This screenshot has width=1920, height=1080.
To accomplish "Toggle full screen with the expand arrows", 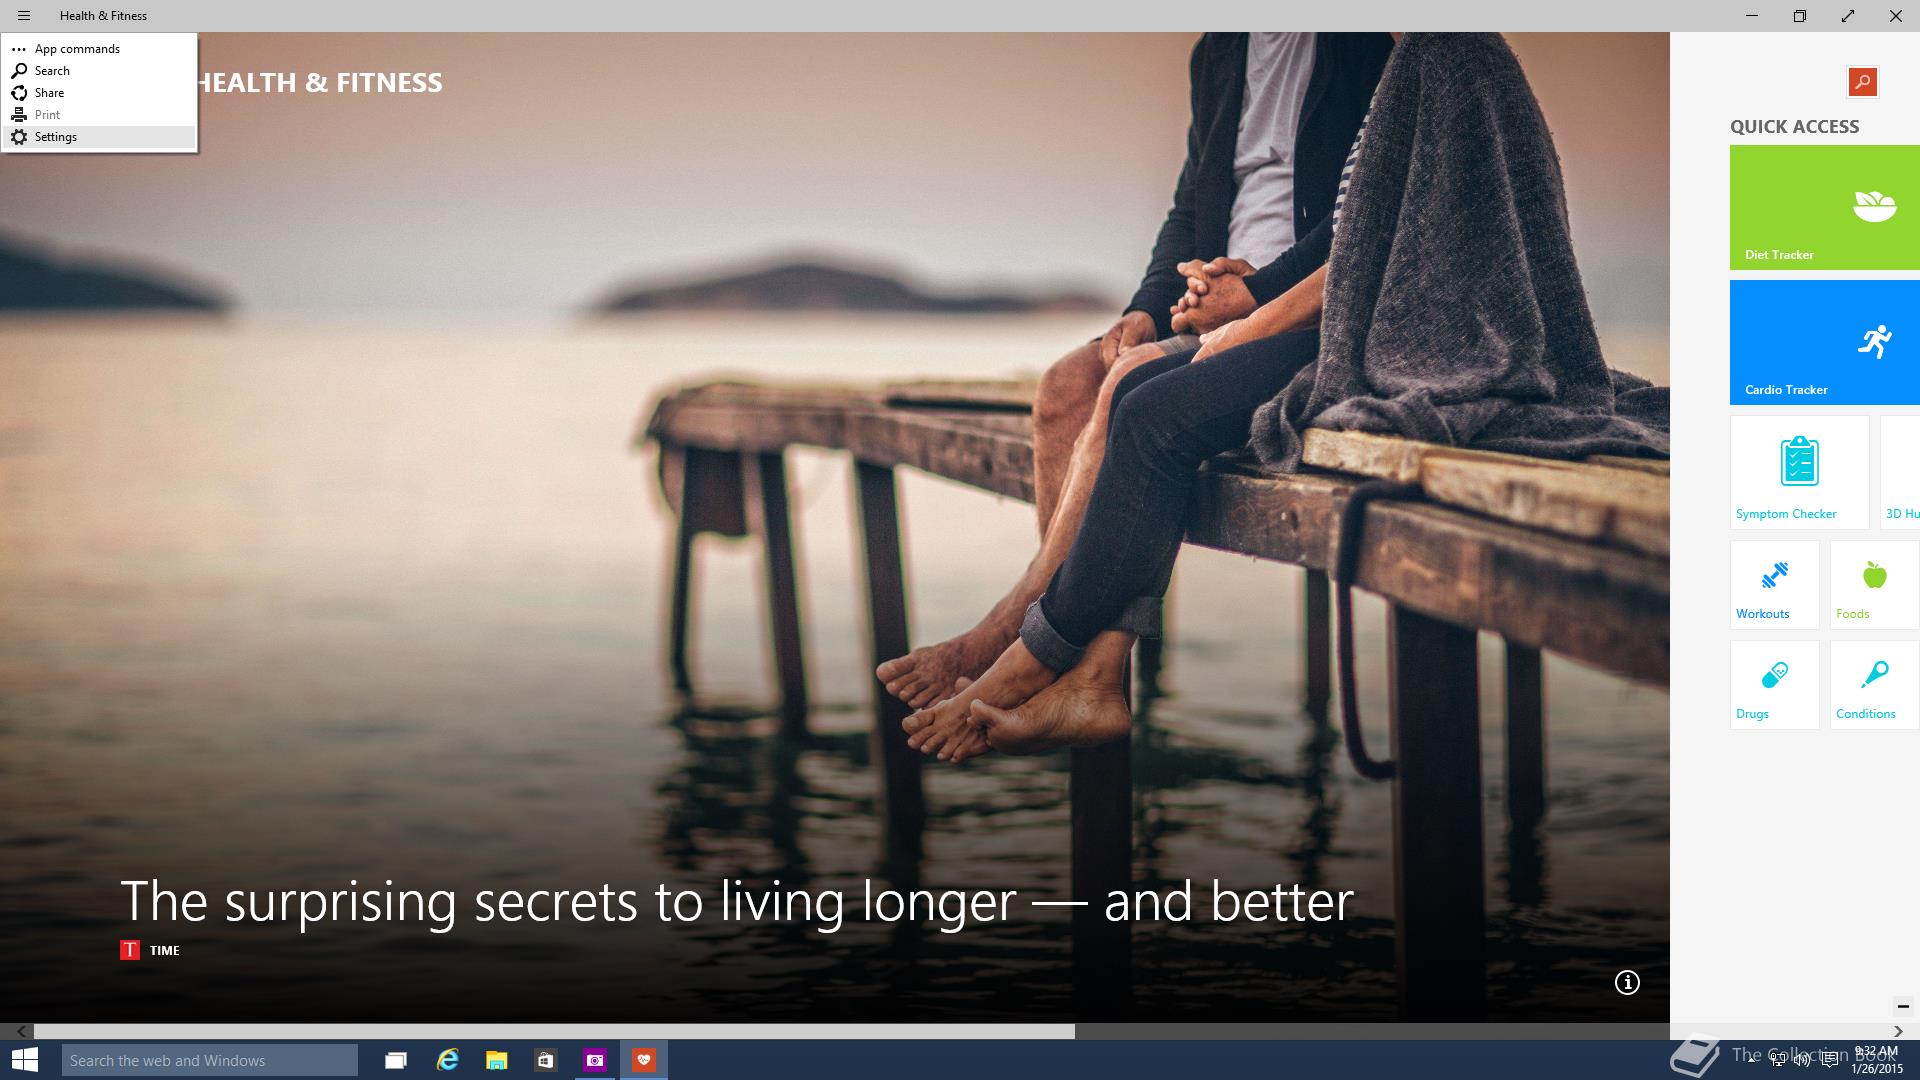I will (1847, 16).
